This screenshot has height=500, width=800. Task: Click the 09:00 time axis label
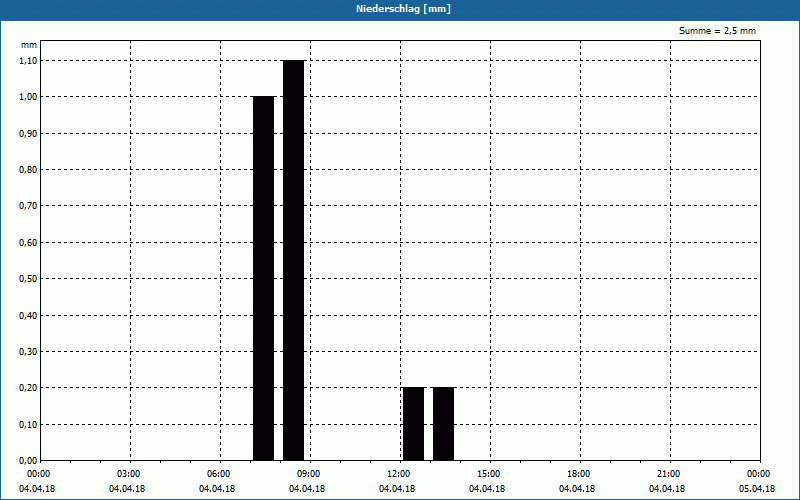pyautogui.click(x=310, y=474)
